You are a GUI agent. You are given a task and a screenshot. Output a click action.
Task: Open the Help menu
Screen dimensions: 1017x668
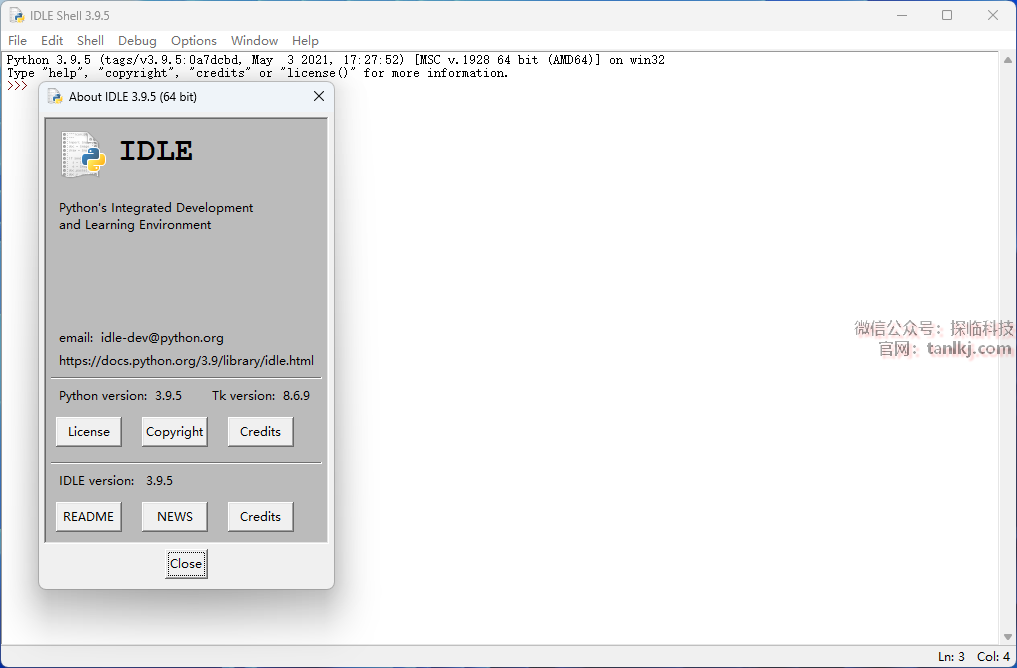pos(305,41)
